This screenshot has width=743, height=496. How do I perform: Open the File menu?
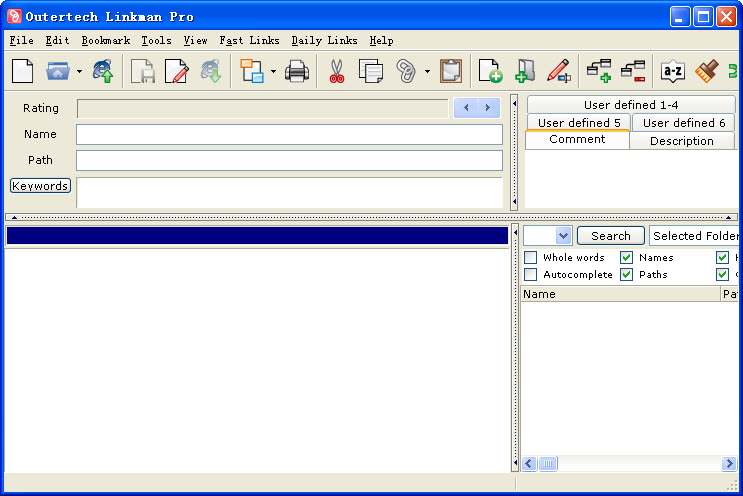pyautogui.click(x=21, y=41)
